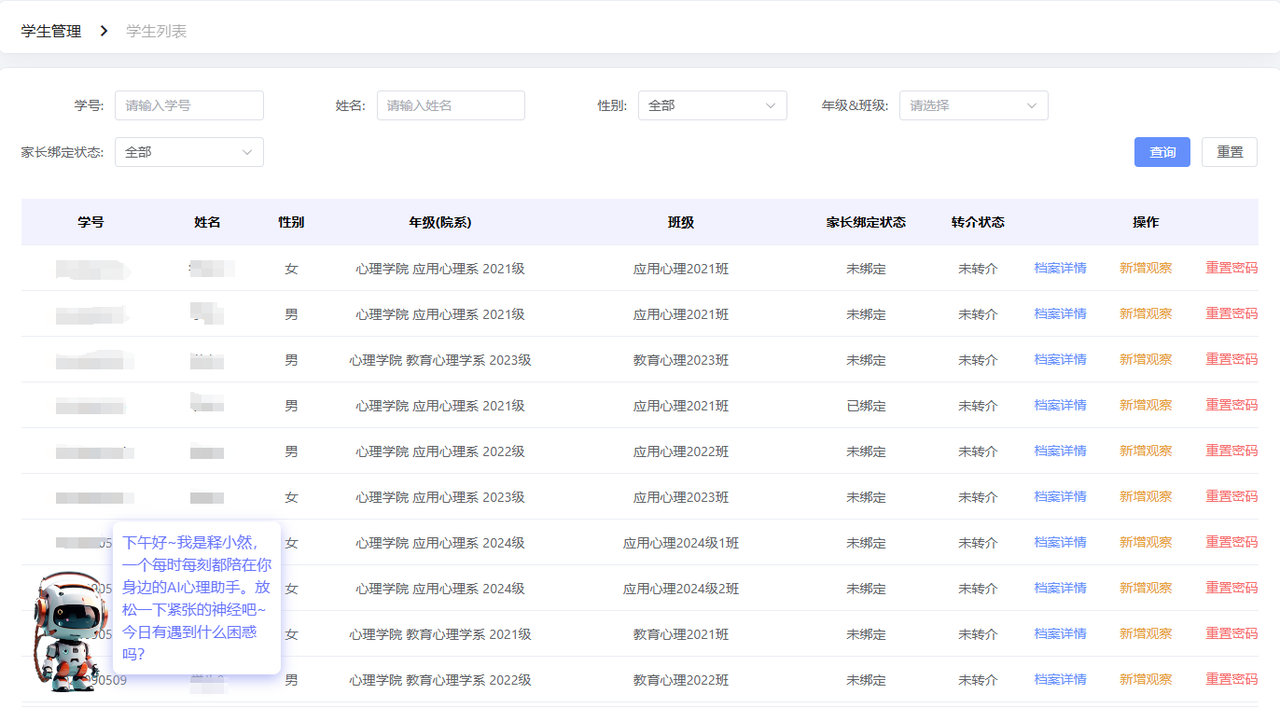This screenshot has width=1280, height=708.
Task: Open 档案详情 for 教育心理2021班 student
Action: (1060, 634)
